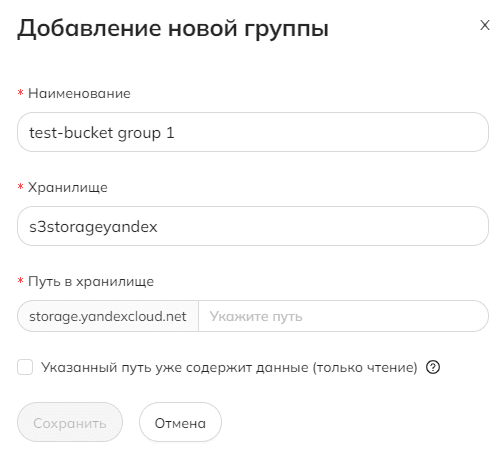The height and width of the screenshot is (457, 503).
Task: Focus the Наименование input field
Action: tap(253, 132)
